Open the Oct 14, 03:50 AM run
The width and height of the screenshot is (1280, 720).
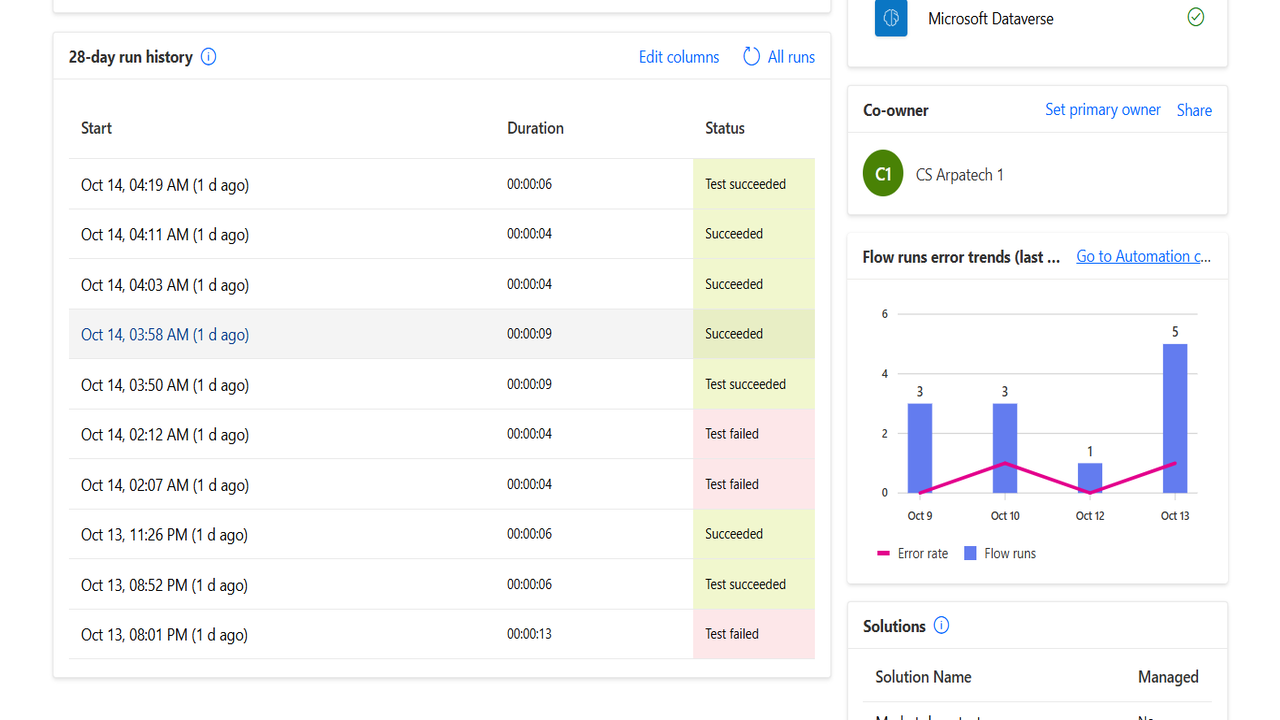pos(165,385)
